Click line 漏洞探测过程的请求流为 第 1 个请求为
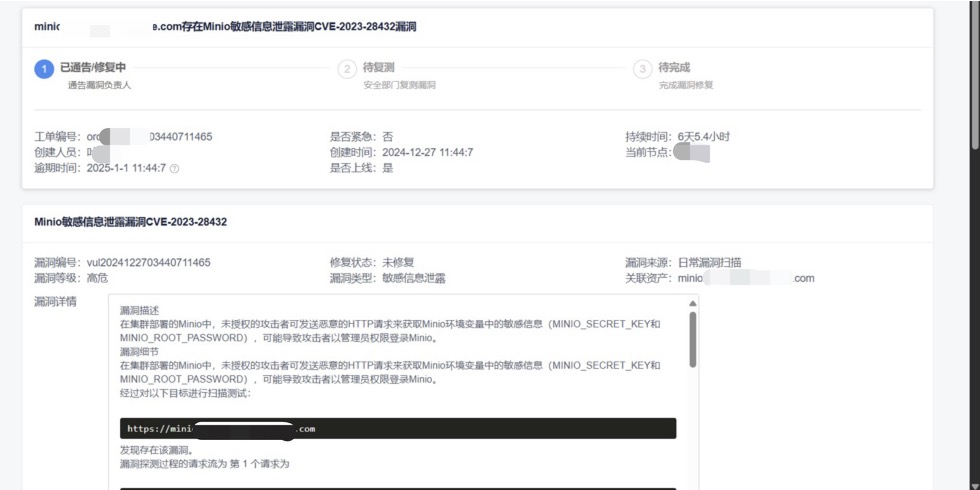The image size is (980, 490). (x=204, y=464)
